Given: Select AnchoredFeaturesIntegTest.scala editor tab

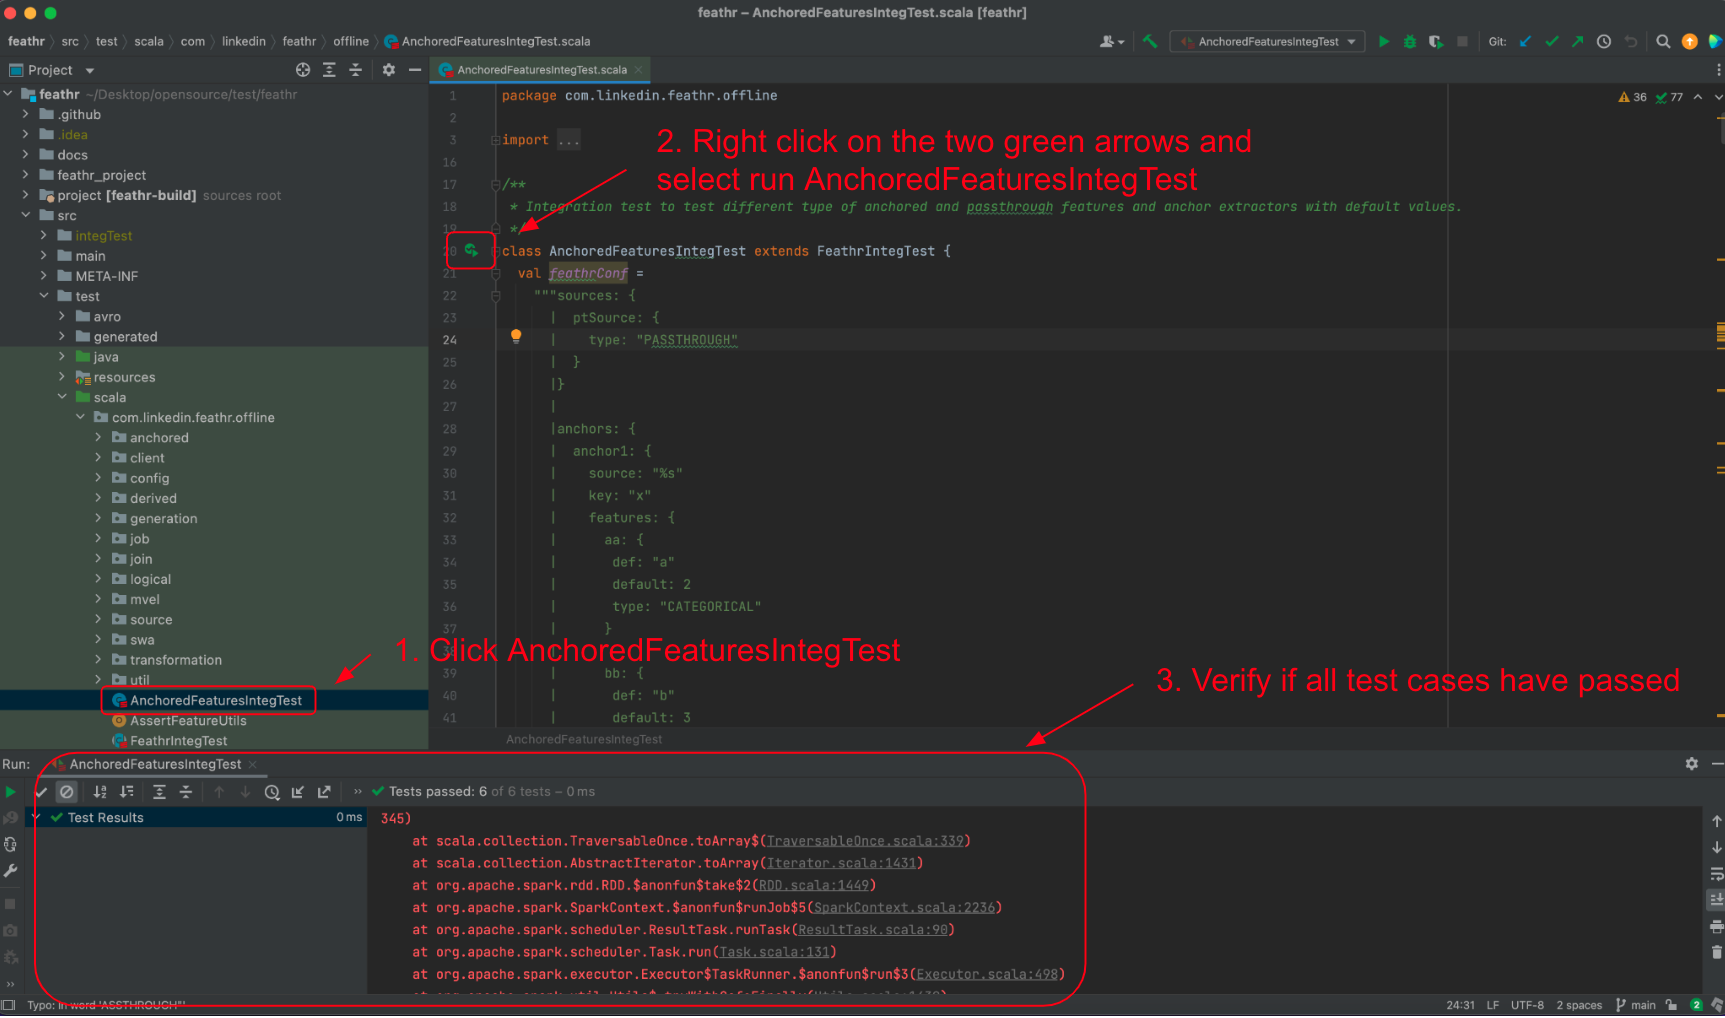Looking at the screenshot, I should 541,70.
